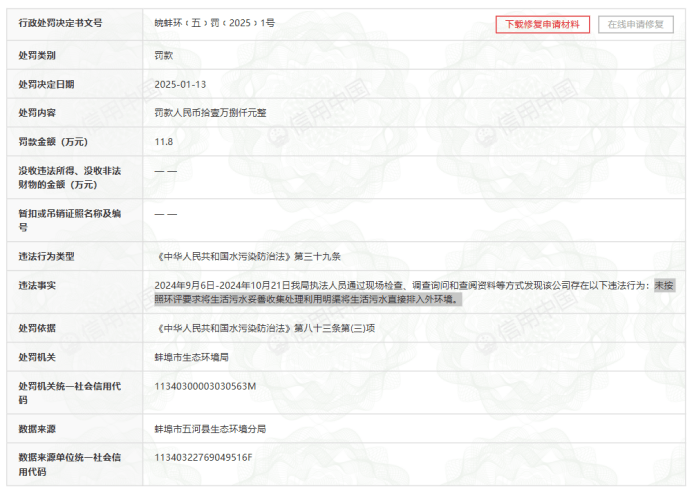The width and height of the screenshot is (692, 499).
Task: Click the 处罚机关 label
Action: pos(37,357)
